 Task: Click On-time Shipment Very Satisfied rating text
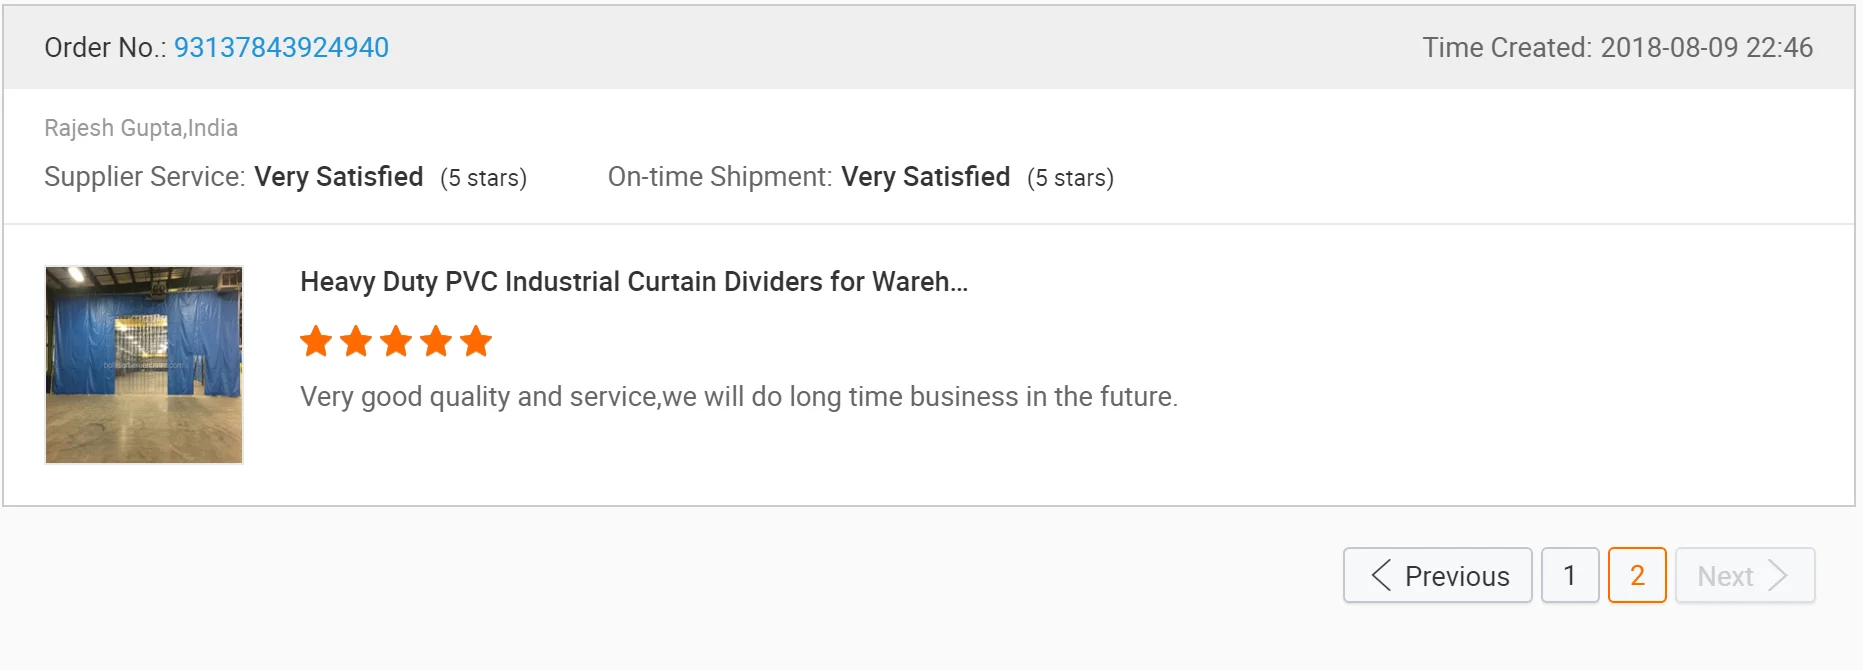tap(925, 177)
